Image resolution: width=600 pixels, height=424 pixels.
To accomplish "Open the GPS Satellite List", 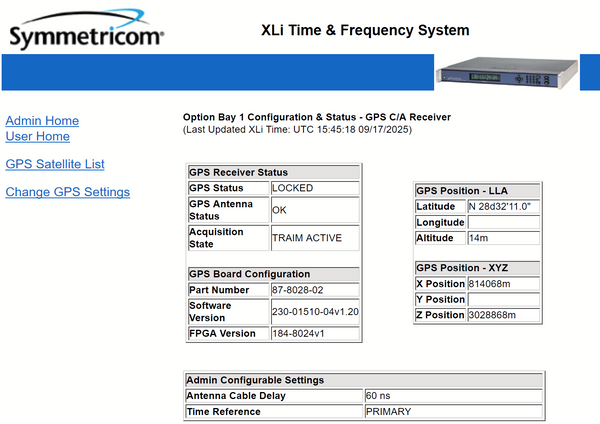I will pos(55,164).
